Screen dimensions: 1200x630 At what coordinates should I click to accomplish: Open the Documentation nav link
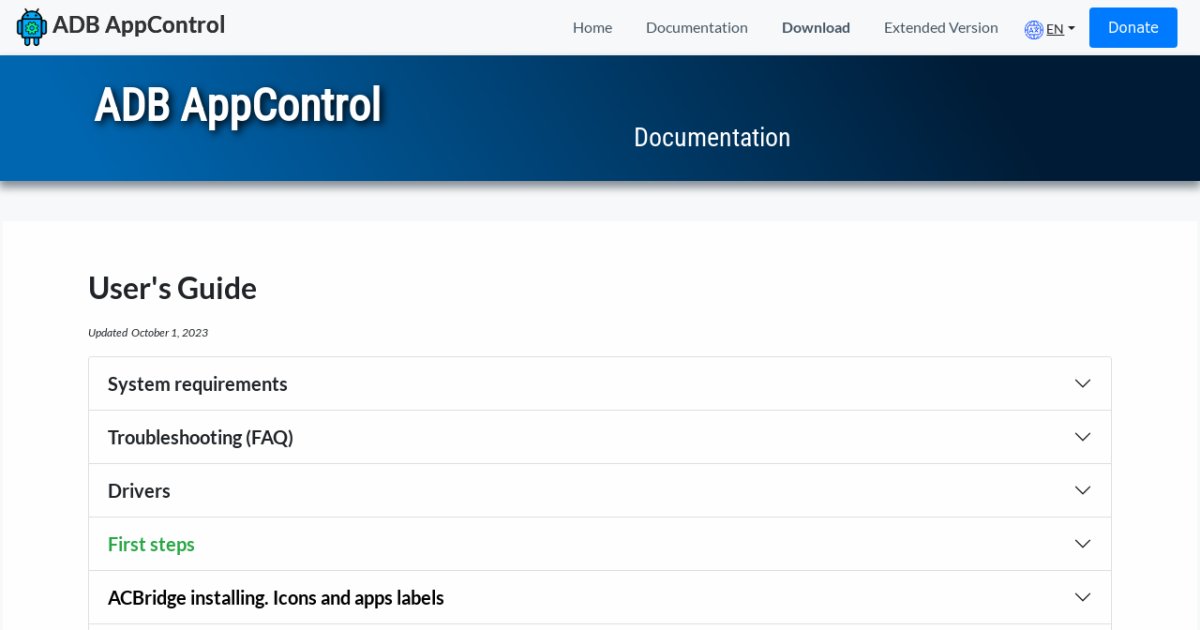coord(697,28)
